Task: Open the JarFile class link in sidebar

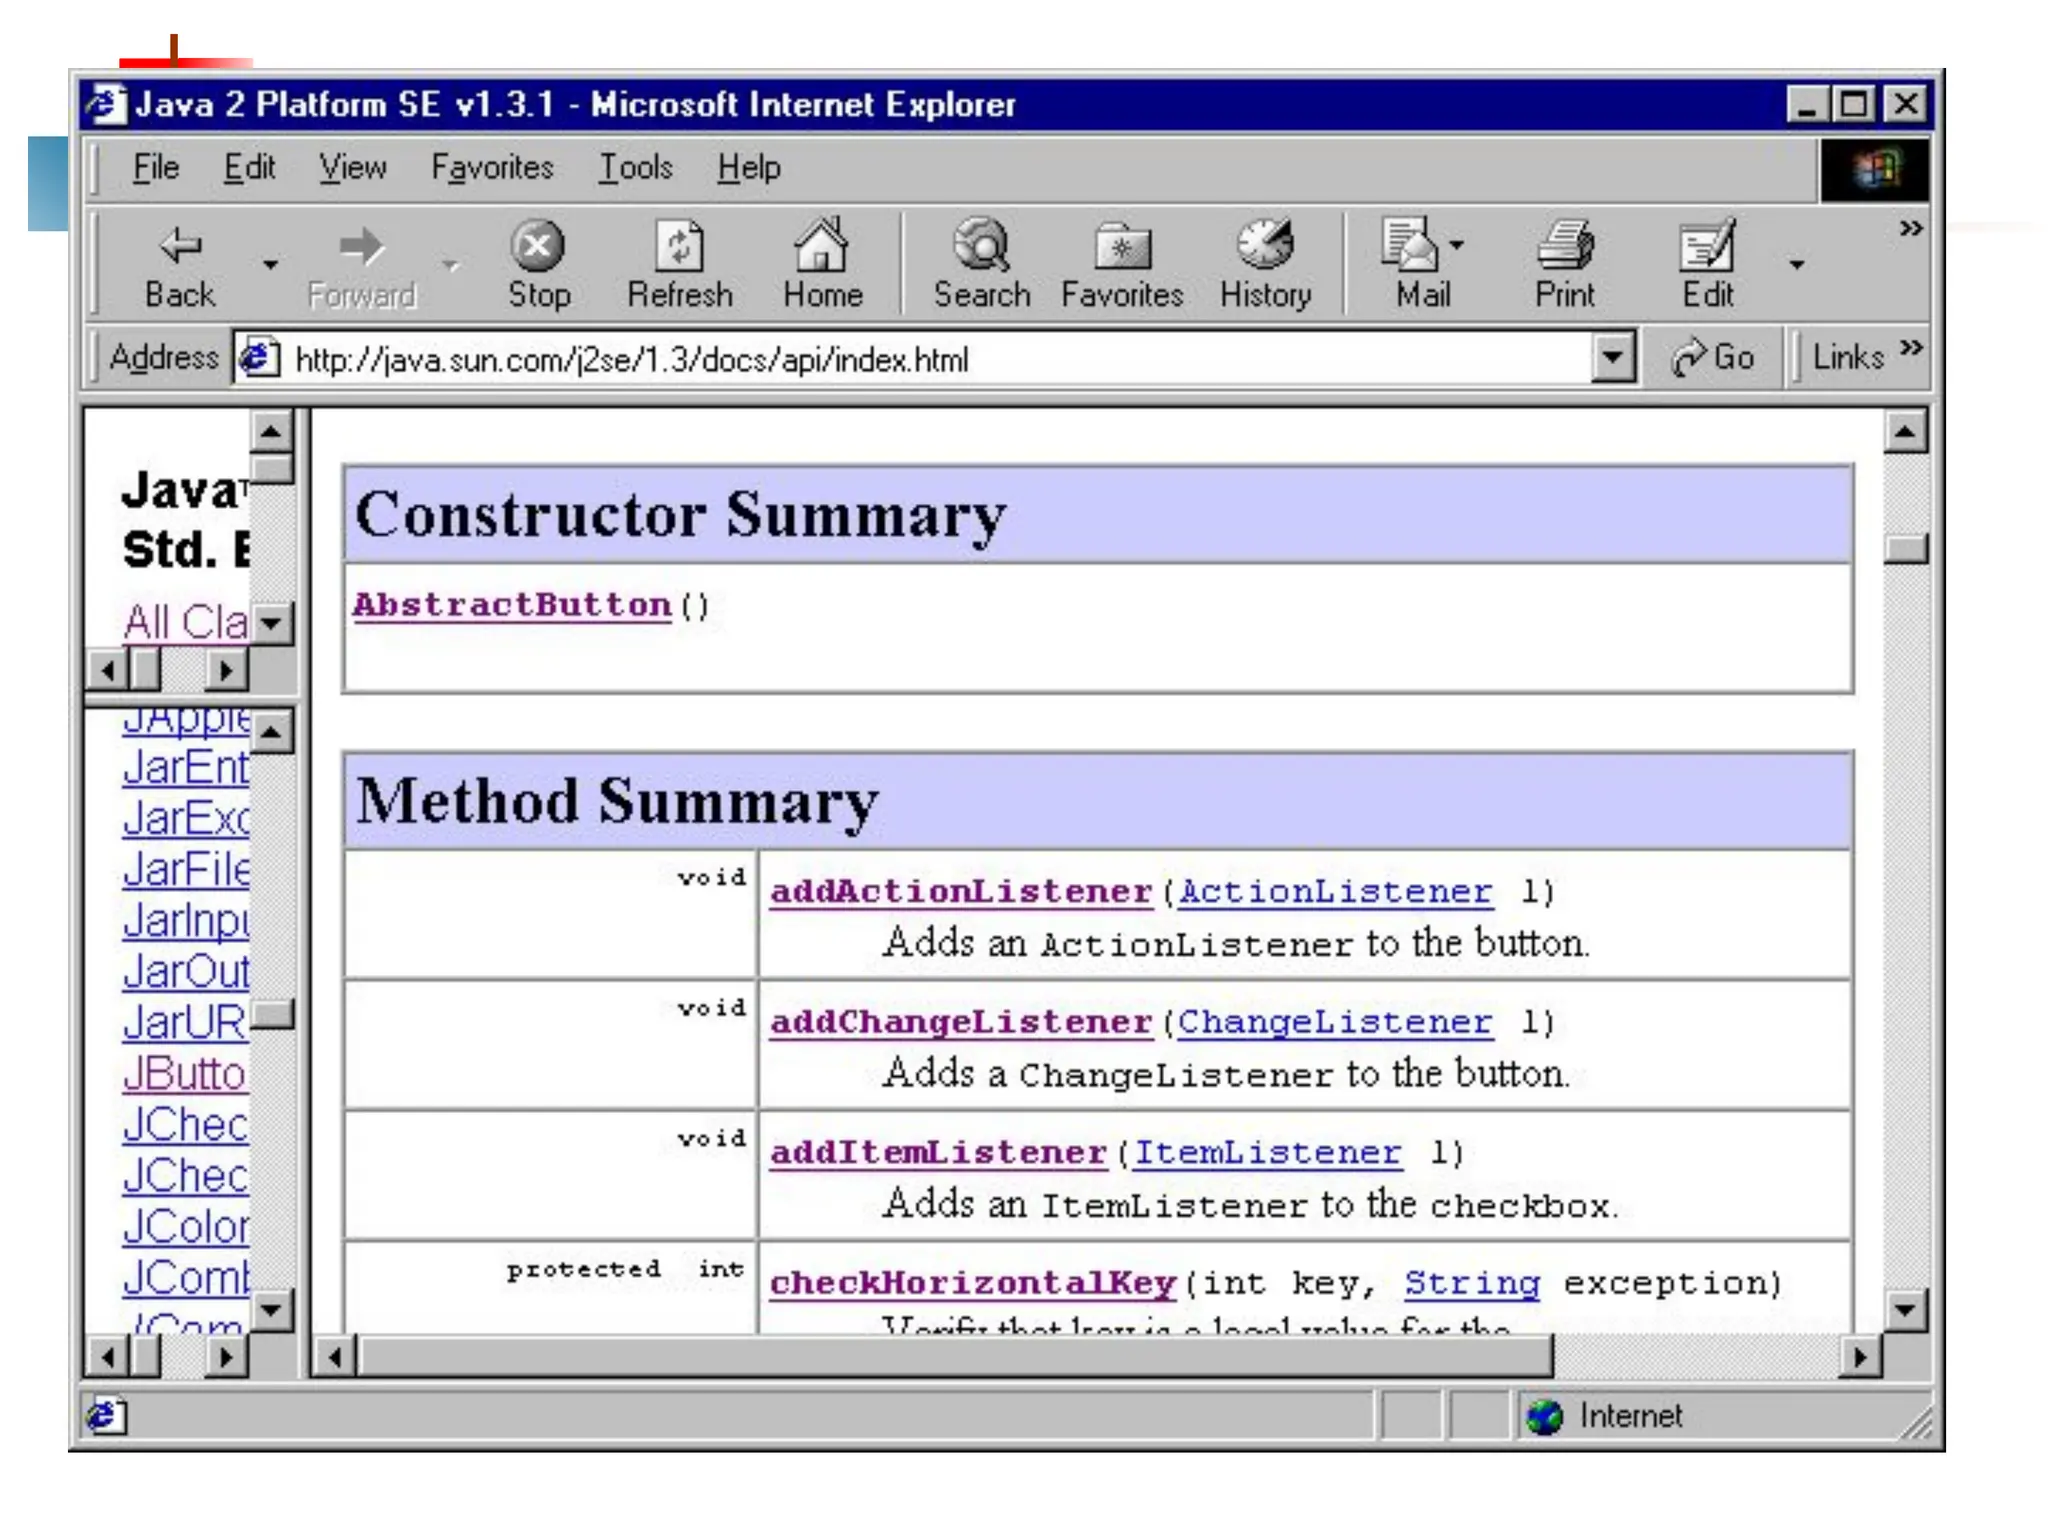Action: 186,870
